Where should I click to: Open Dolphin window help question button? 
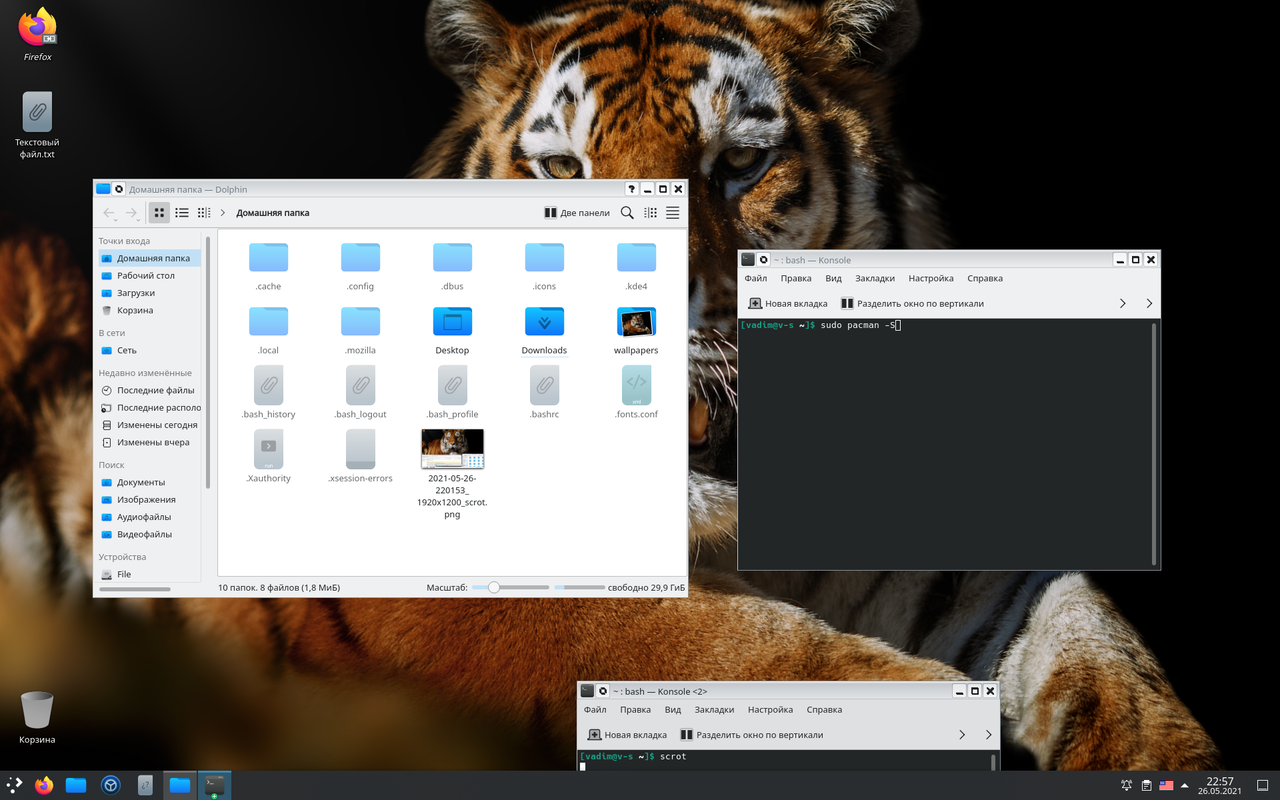tap(632, 189)
